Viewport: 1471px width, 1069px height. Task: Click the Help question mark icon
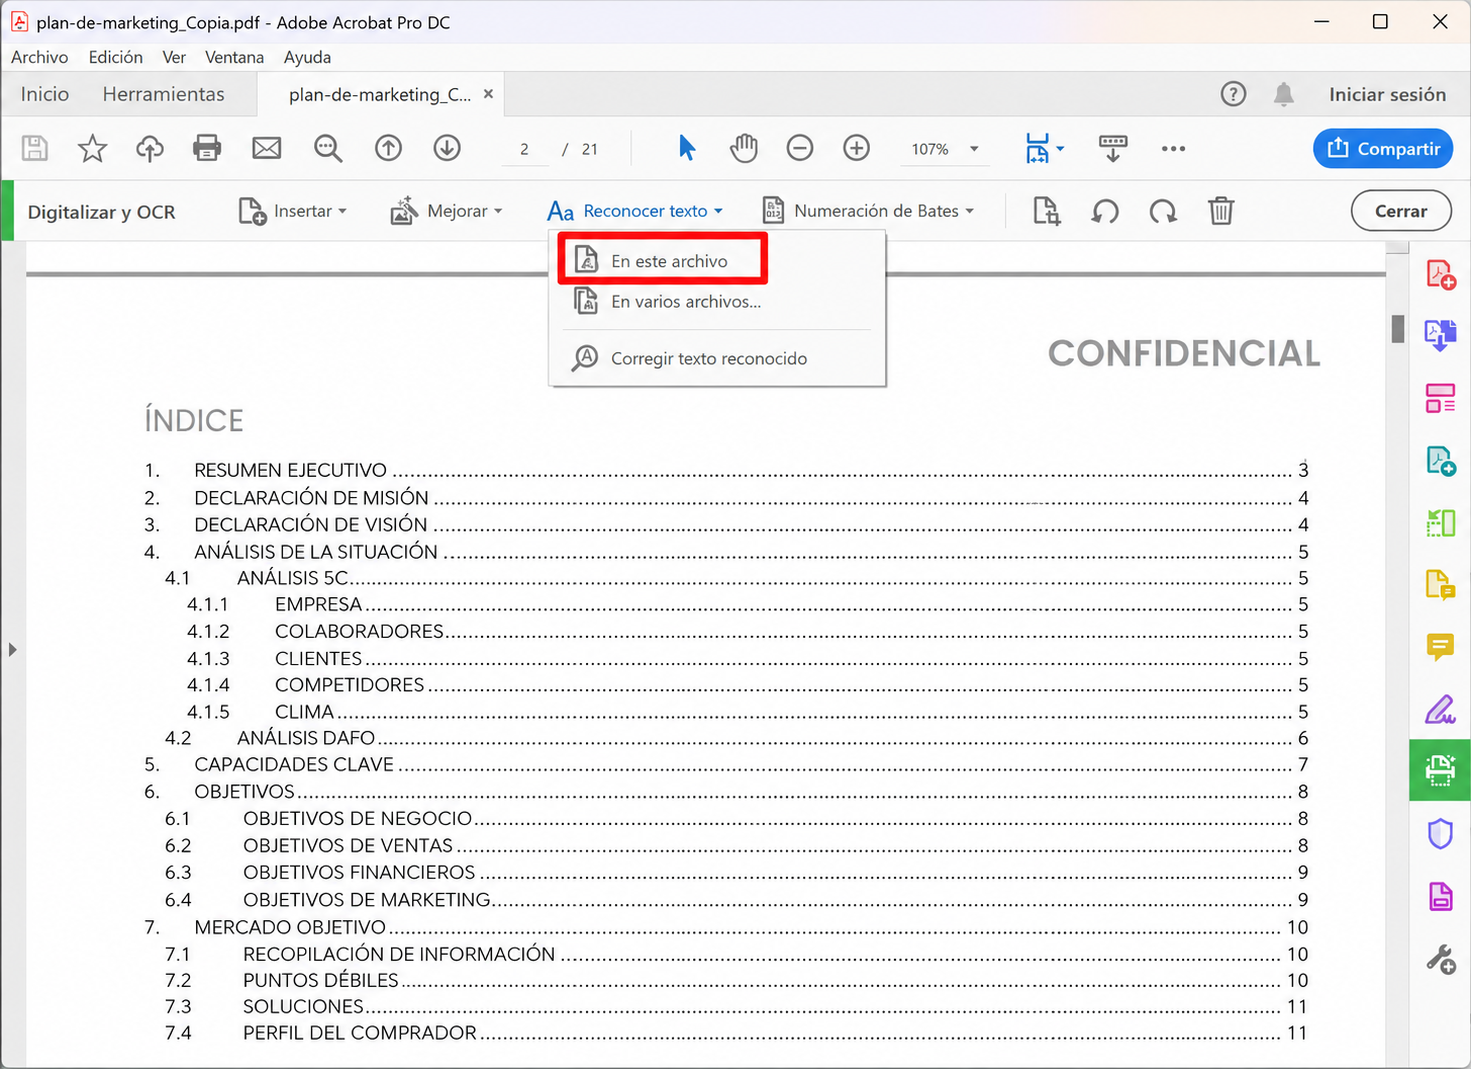[1234, 94]
